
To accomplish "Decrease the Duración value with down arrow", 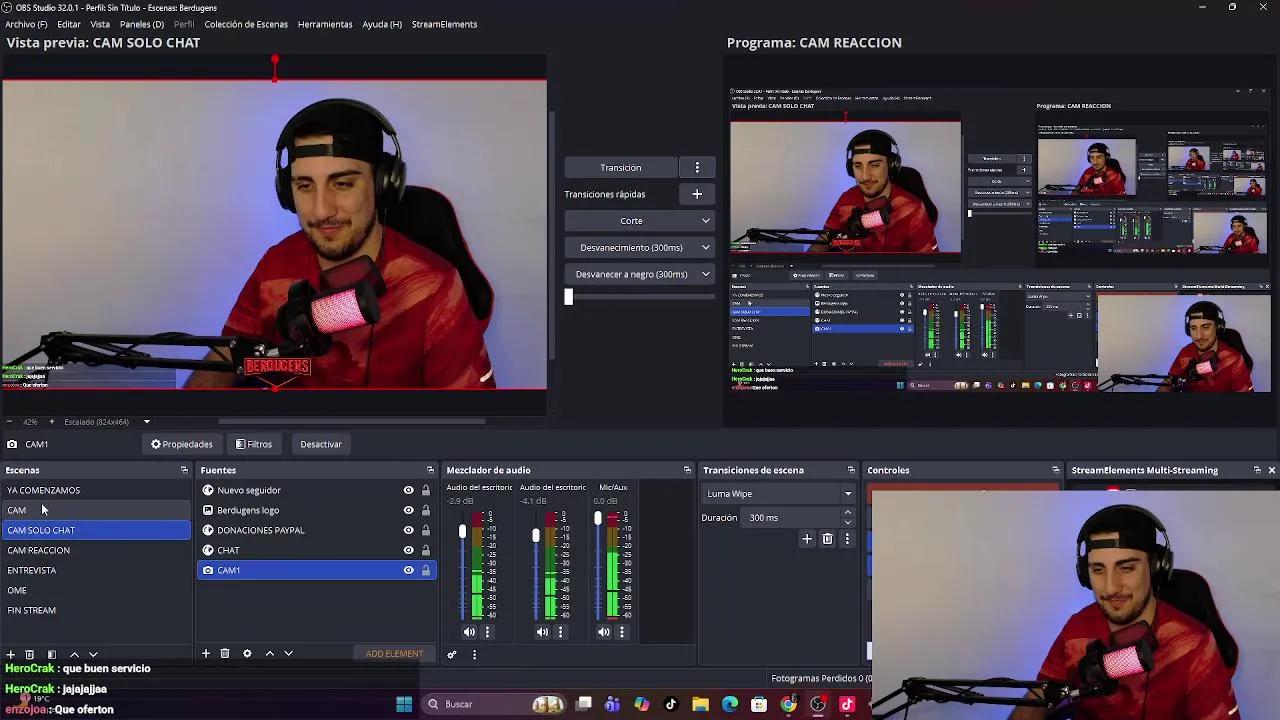I will 848,522.
